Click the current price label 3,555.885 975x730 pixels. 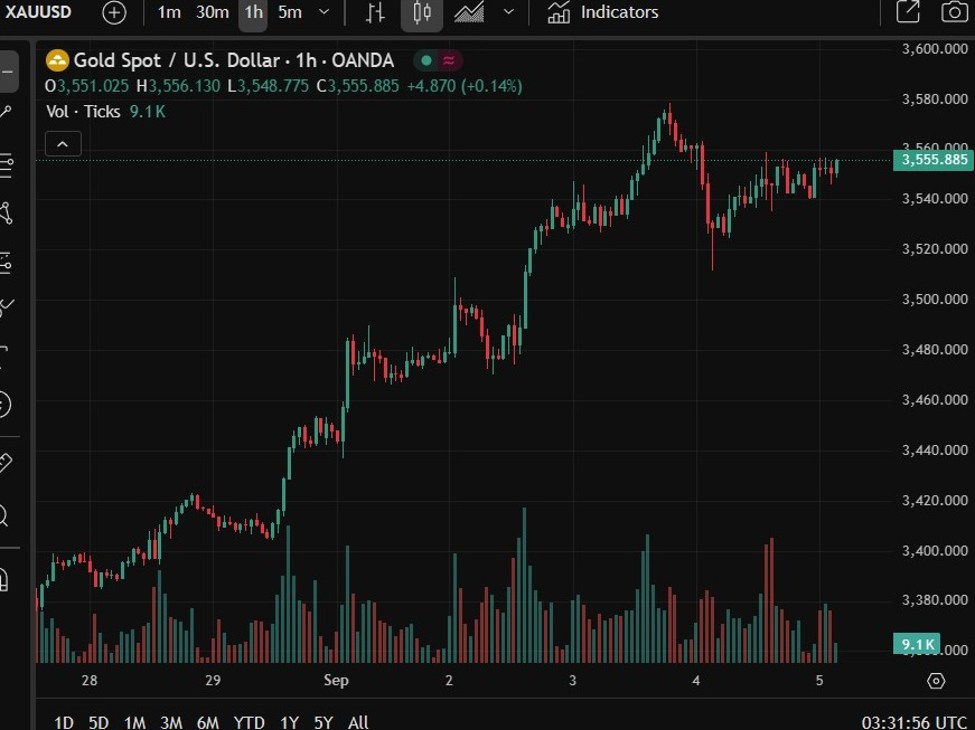pos(932,160)
